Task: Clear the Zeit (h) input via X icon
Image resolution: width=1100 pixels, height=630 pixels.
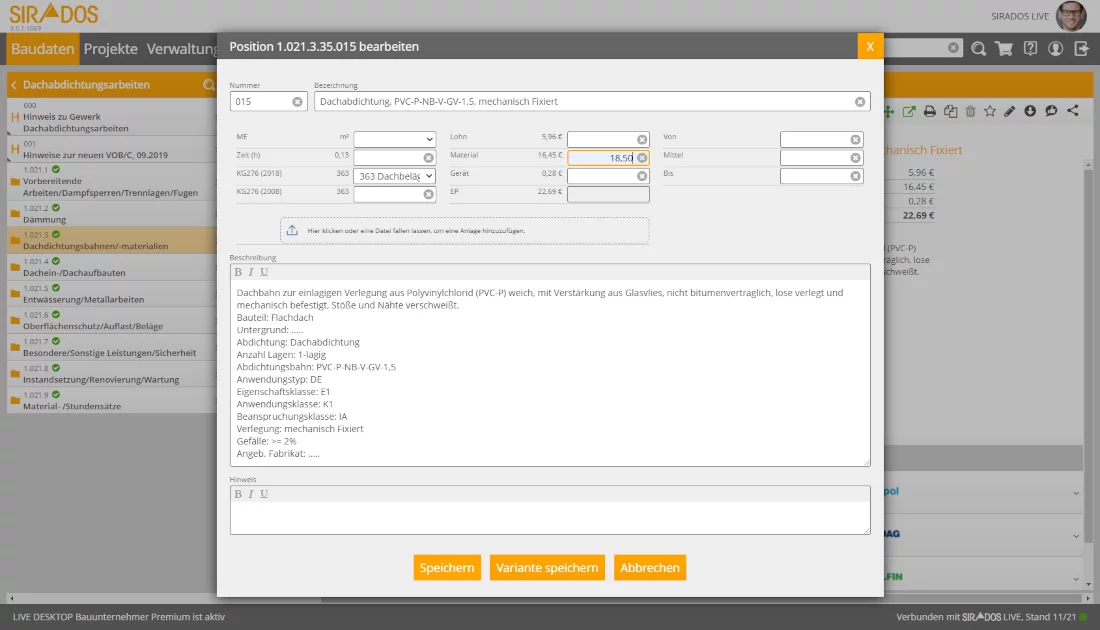Action: click(x=428, y=158)
